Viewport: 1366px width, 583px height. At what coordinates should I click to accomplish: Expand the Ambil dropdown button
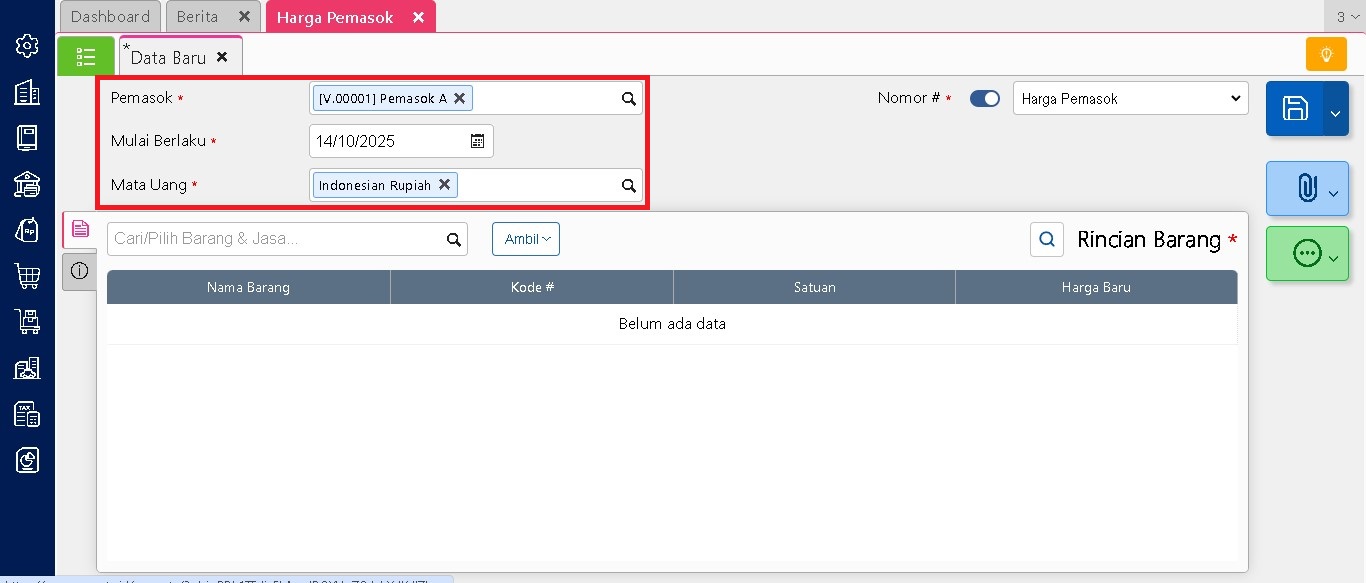pyautogui.click(x=526, y=239)
